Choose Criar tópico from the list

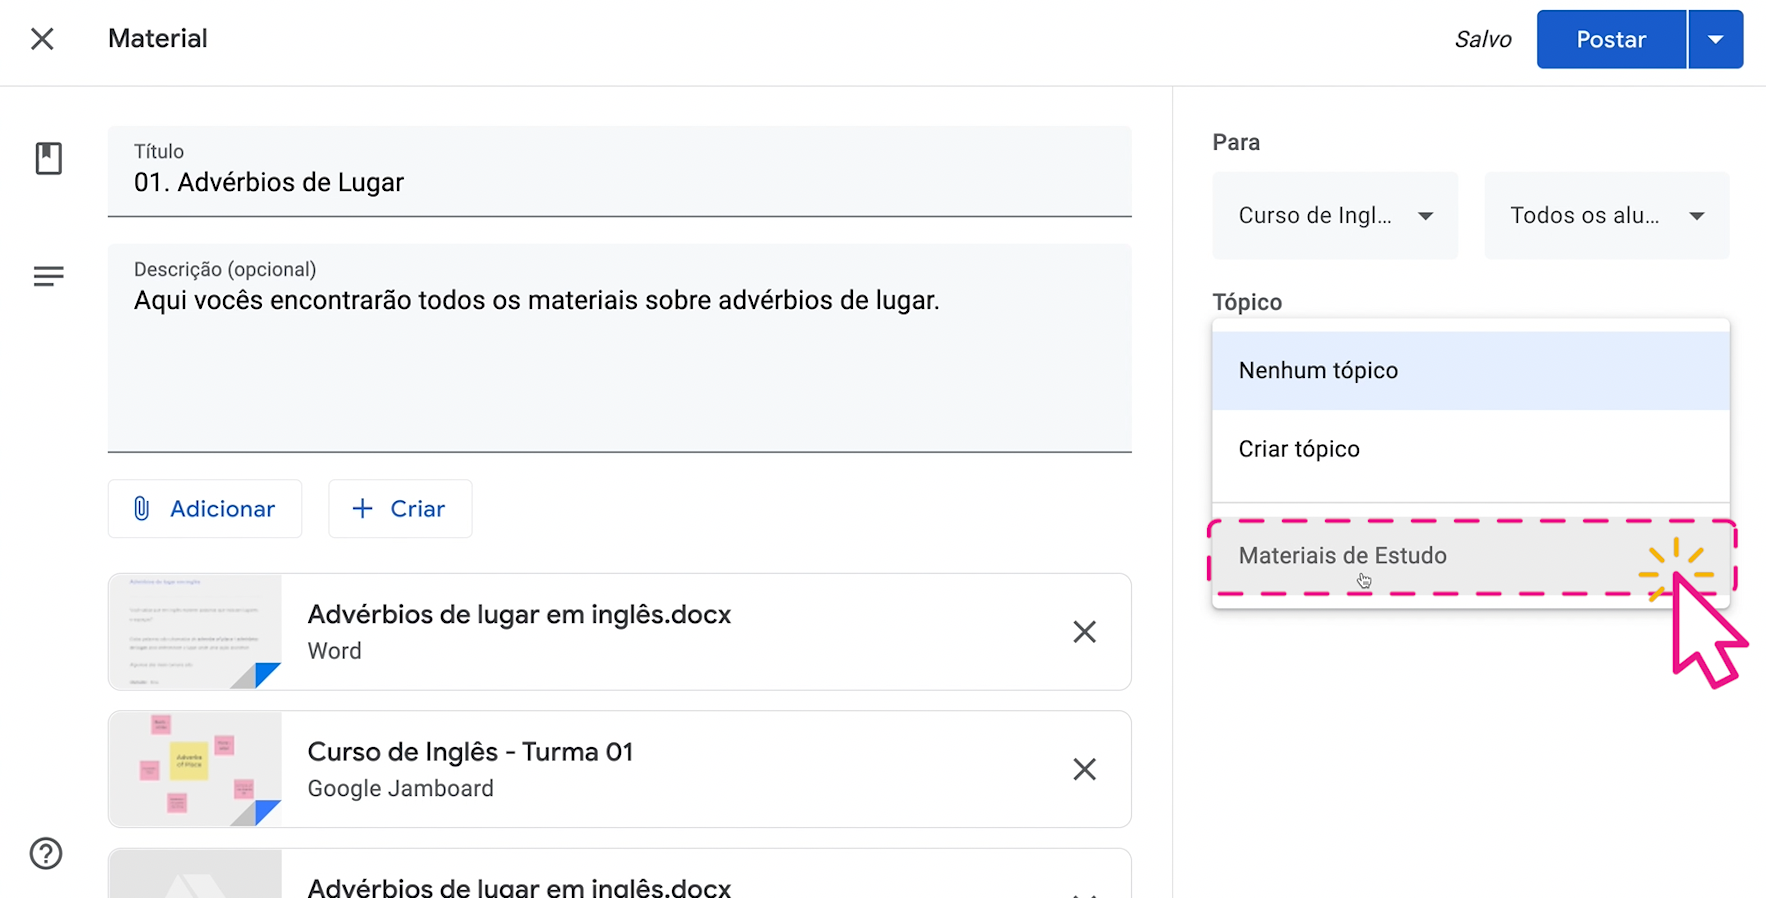pos(1471,449)
